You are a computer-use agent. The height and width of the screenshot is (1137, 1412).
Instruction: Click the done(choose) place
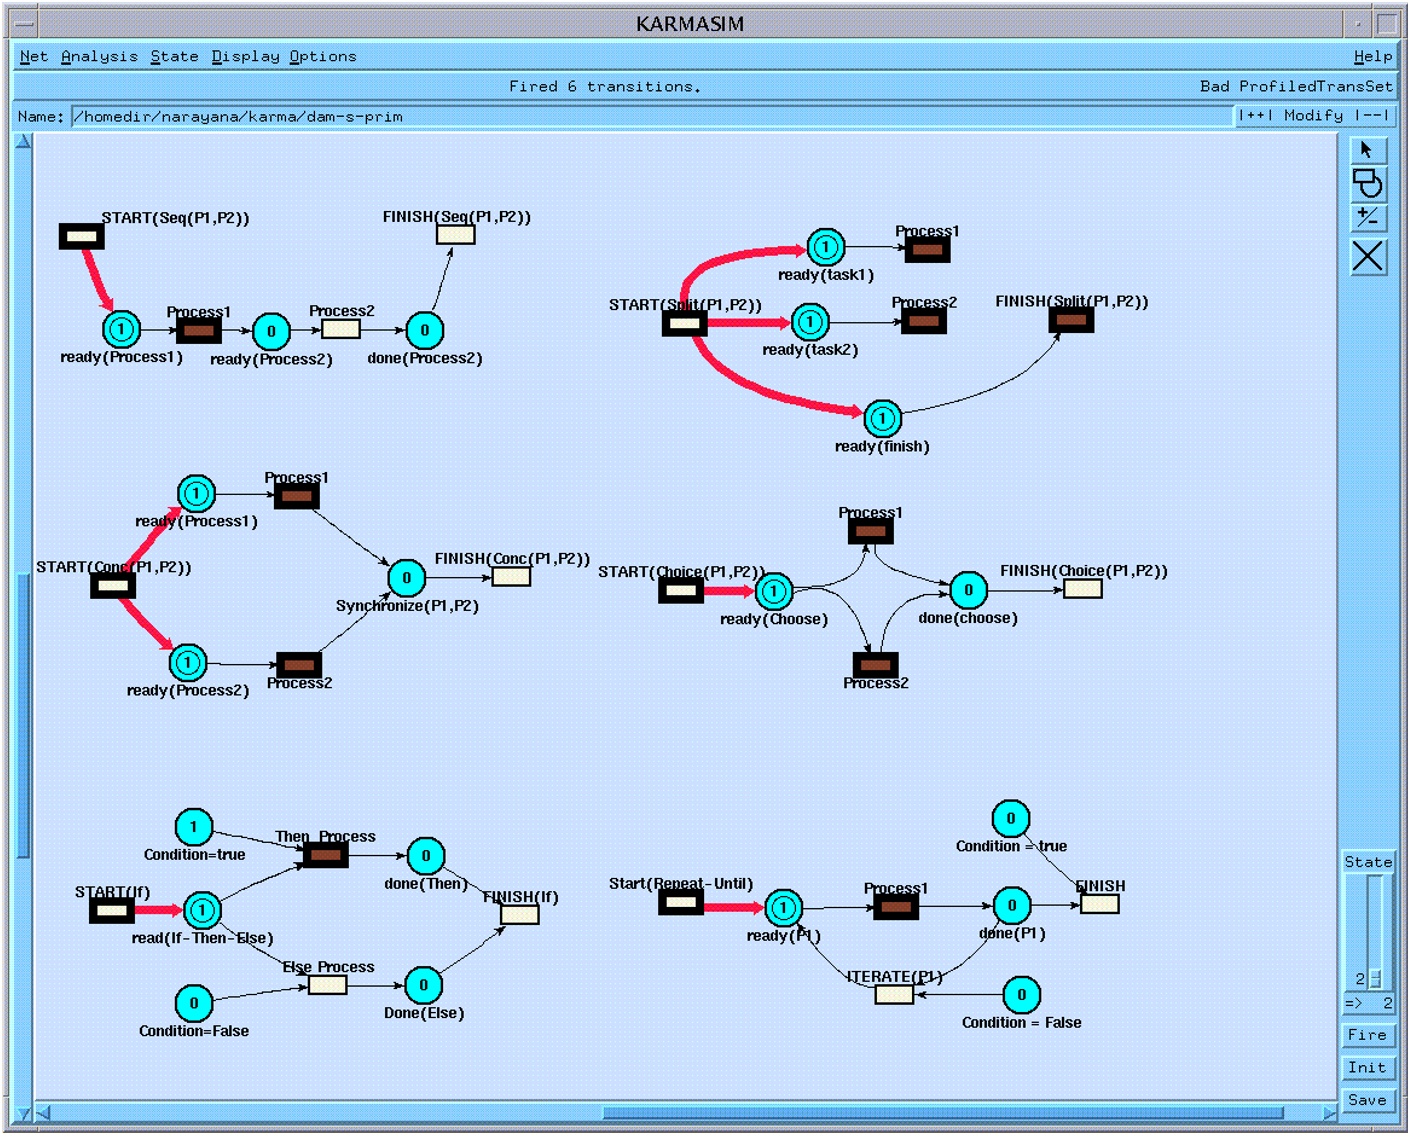[x=968, y=591]
